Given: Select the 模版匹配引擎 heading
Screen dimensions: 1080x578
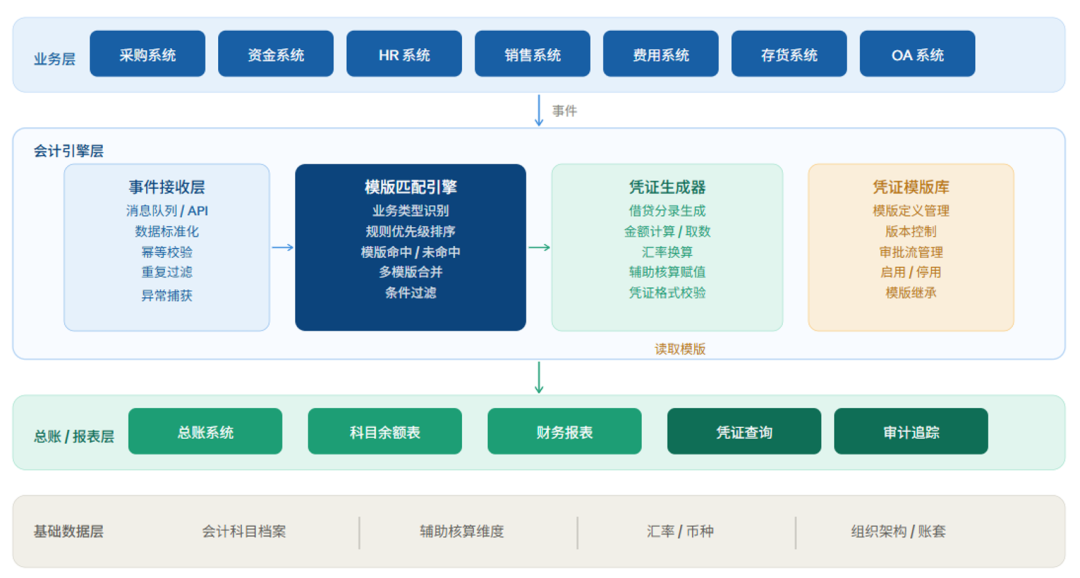Looking at the screenshot, I should coord(411,187).
